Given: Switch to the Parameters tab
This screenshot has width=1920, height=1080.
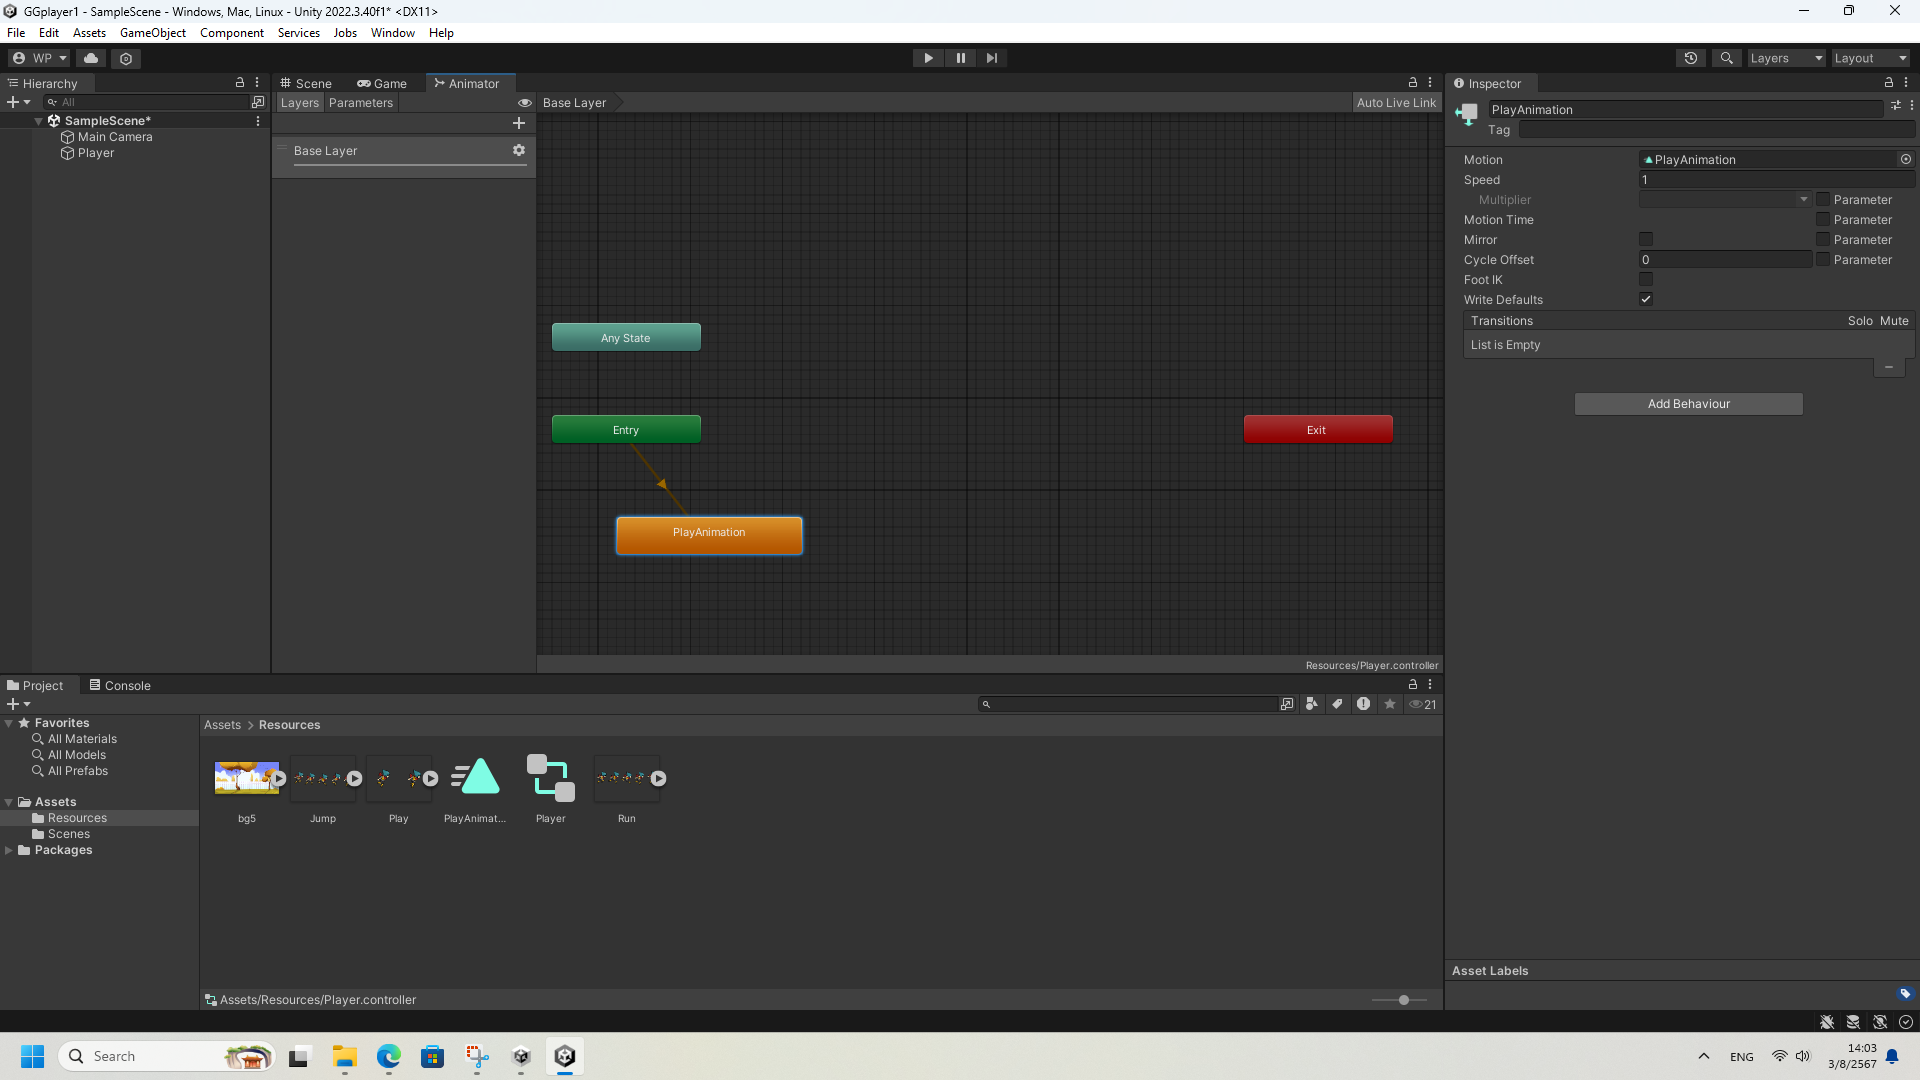Looking at the screenshot, I should [x=360, y=103].
